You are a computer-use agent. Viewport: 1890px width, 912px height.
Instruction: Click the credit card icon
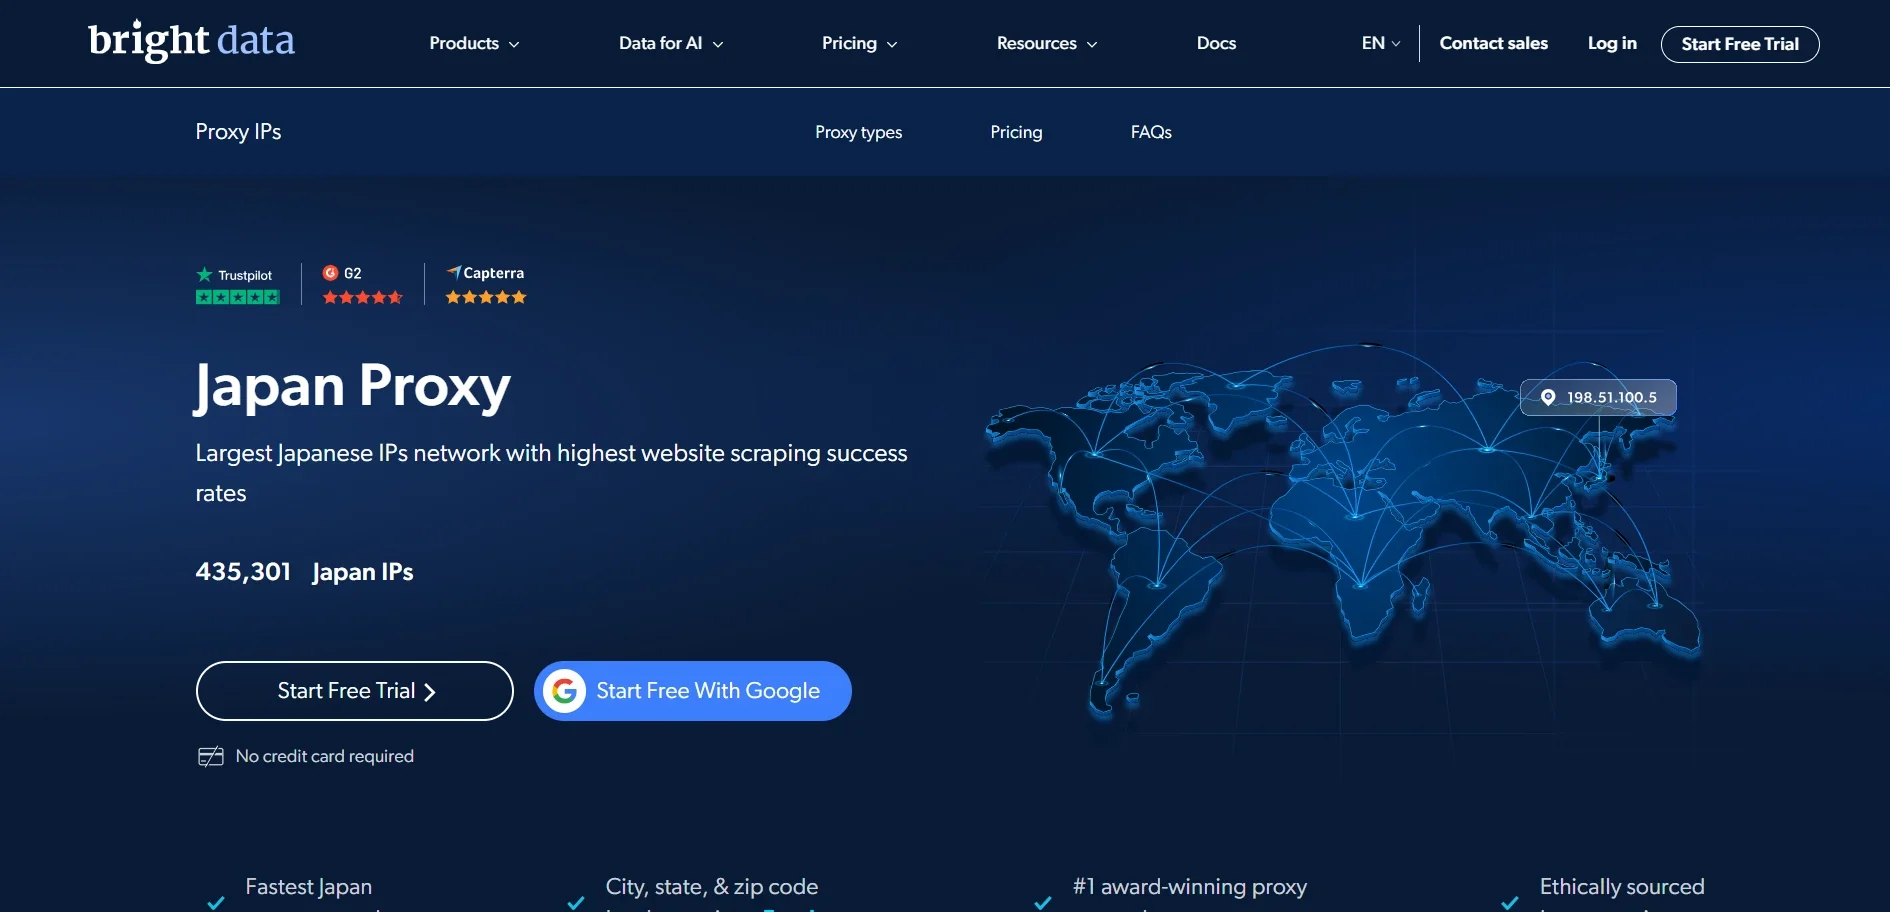(210, 757)
